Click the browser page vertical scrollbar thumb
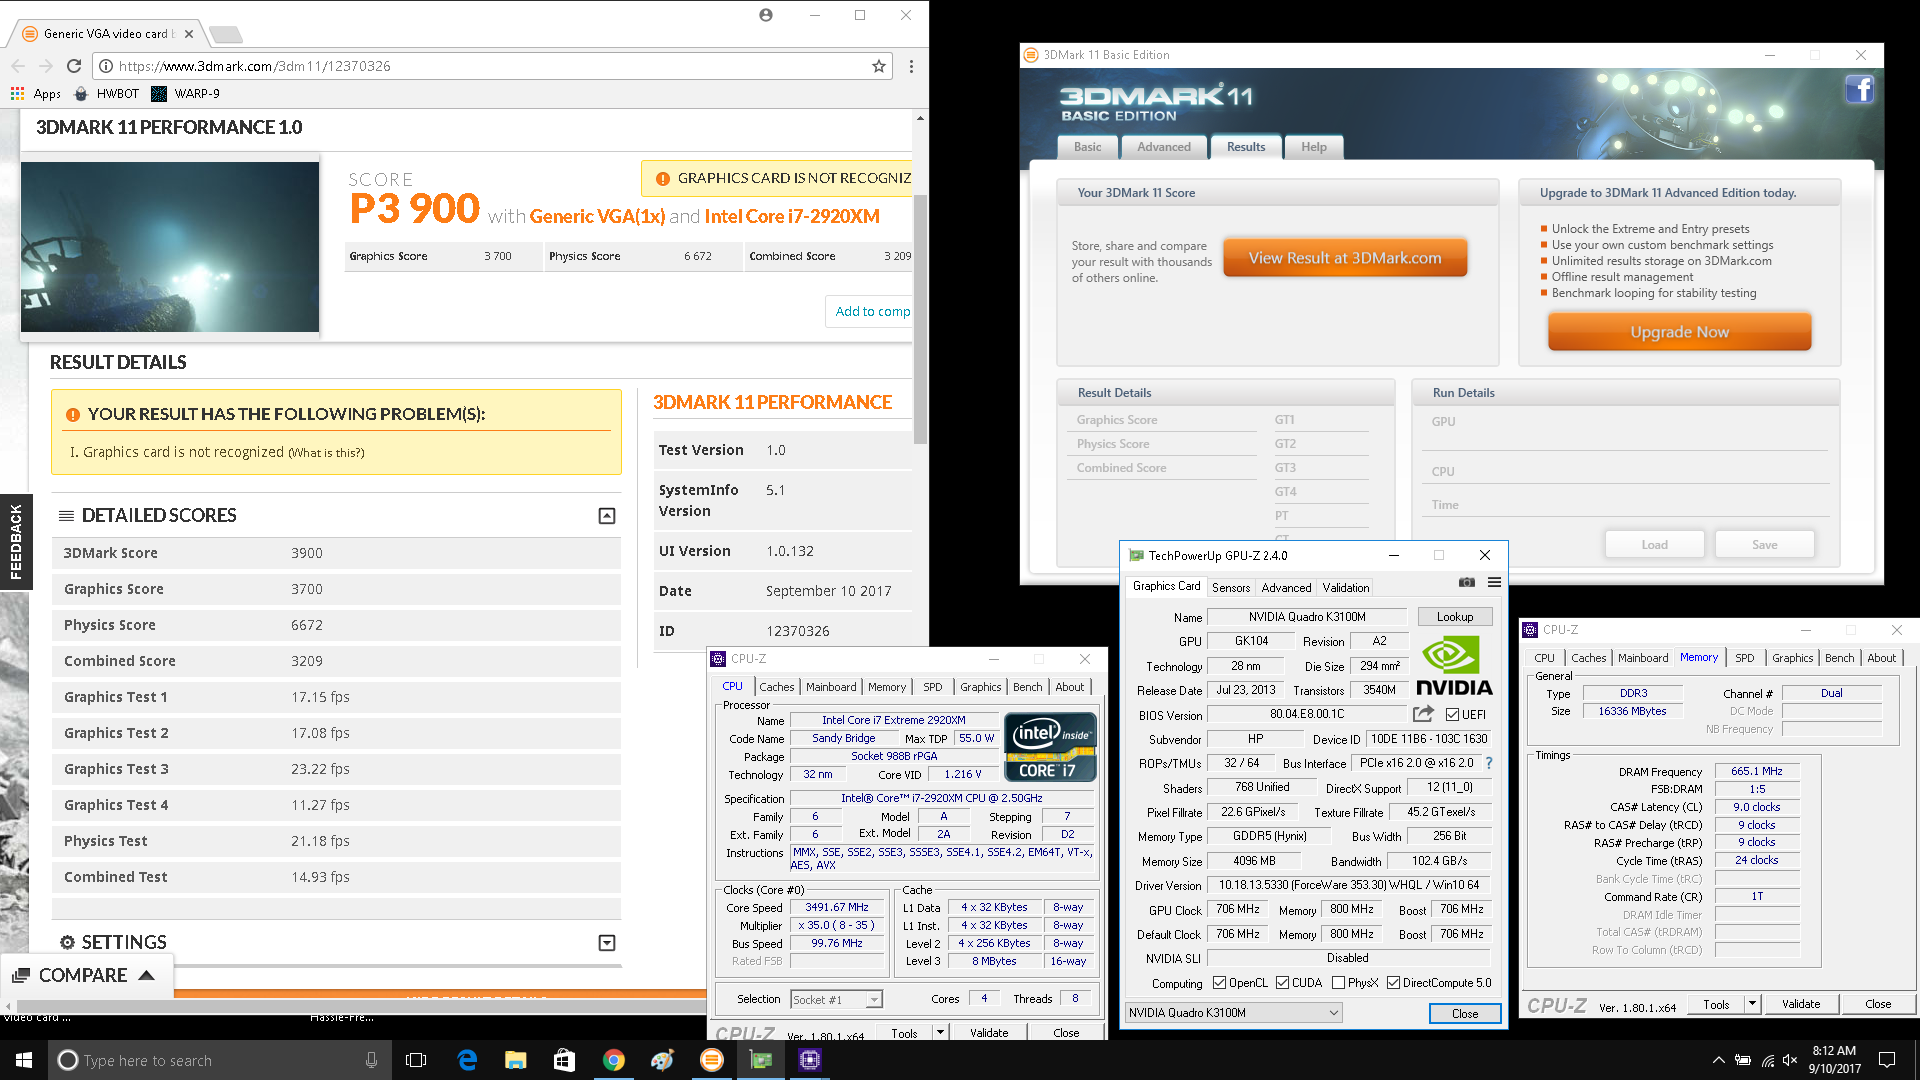The height and width of the screenshot is (1080, 1920). [920, 320]
